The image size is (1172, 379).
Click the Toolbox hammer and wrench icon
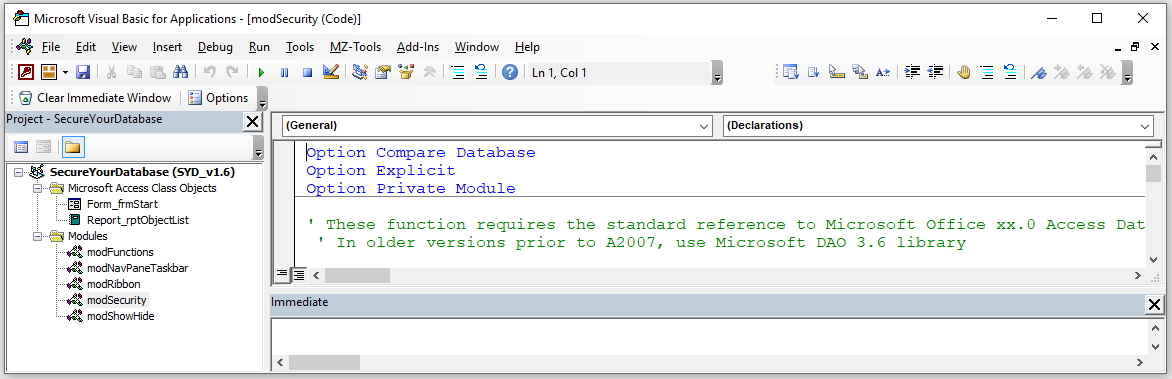(429, 73)
